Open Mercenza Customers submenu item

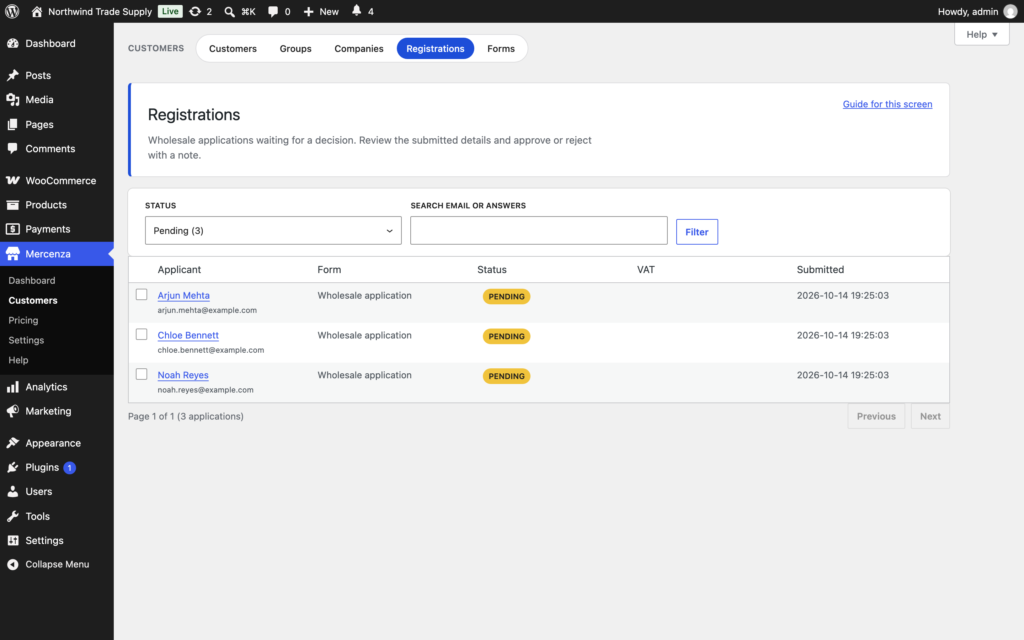click(33, 300)
